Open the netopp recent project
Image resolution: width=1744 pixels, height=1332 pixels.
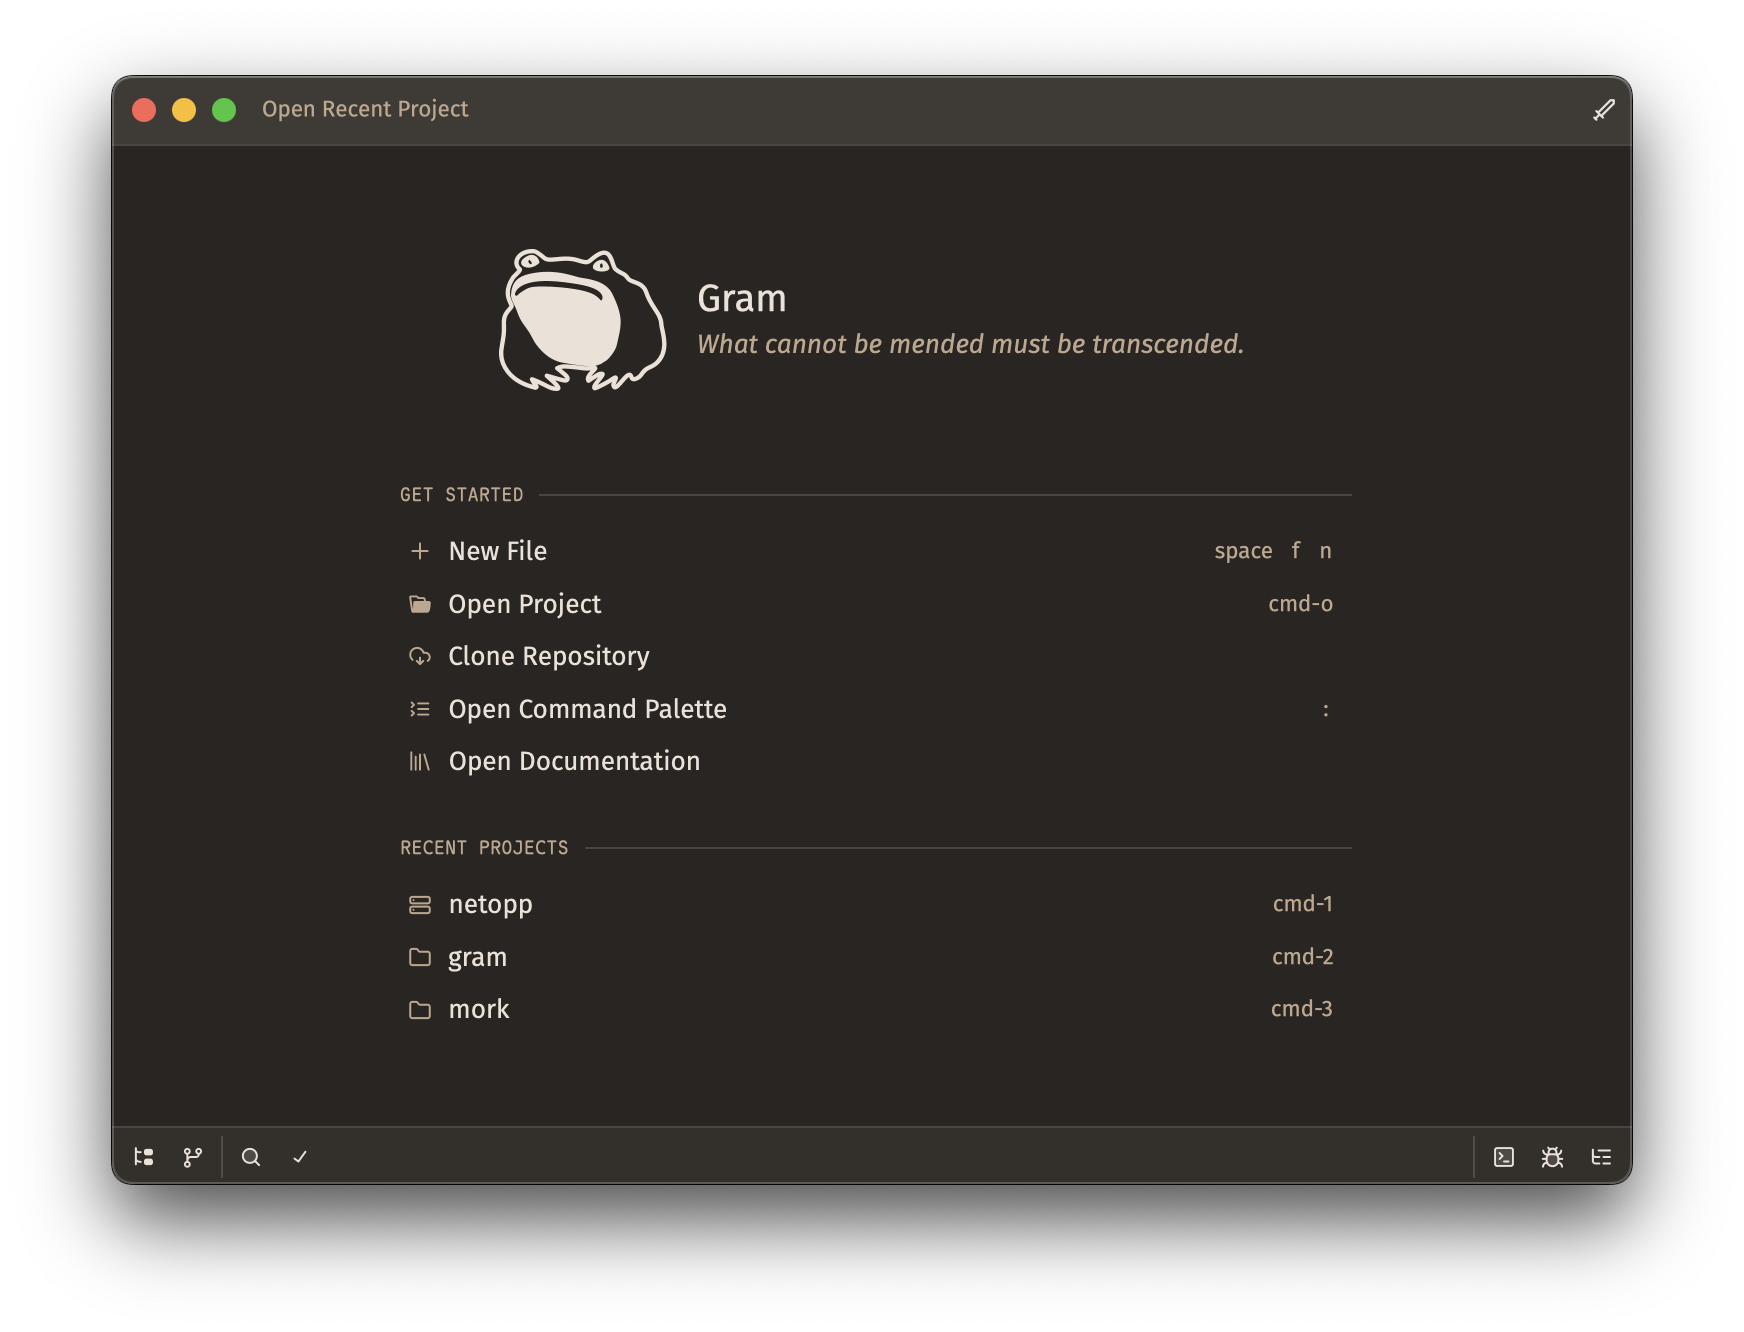click(490, 904)
